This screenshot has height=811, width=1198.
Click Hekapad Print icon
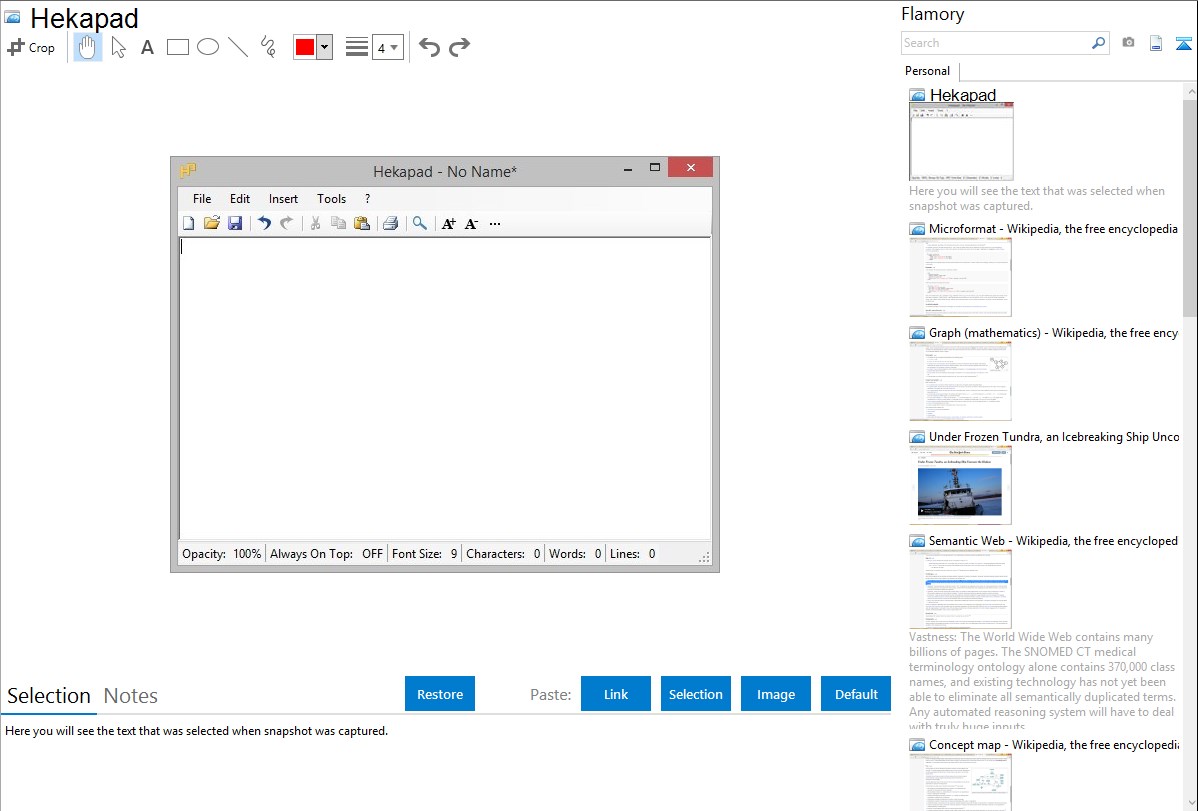pos(390,223)
